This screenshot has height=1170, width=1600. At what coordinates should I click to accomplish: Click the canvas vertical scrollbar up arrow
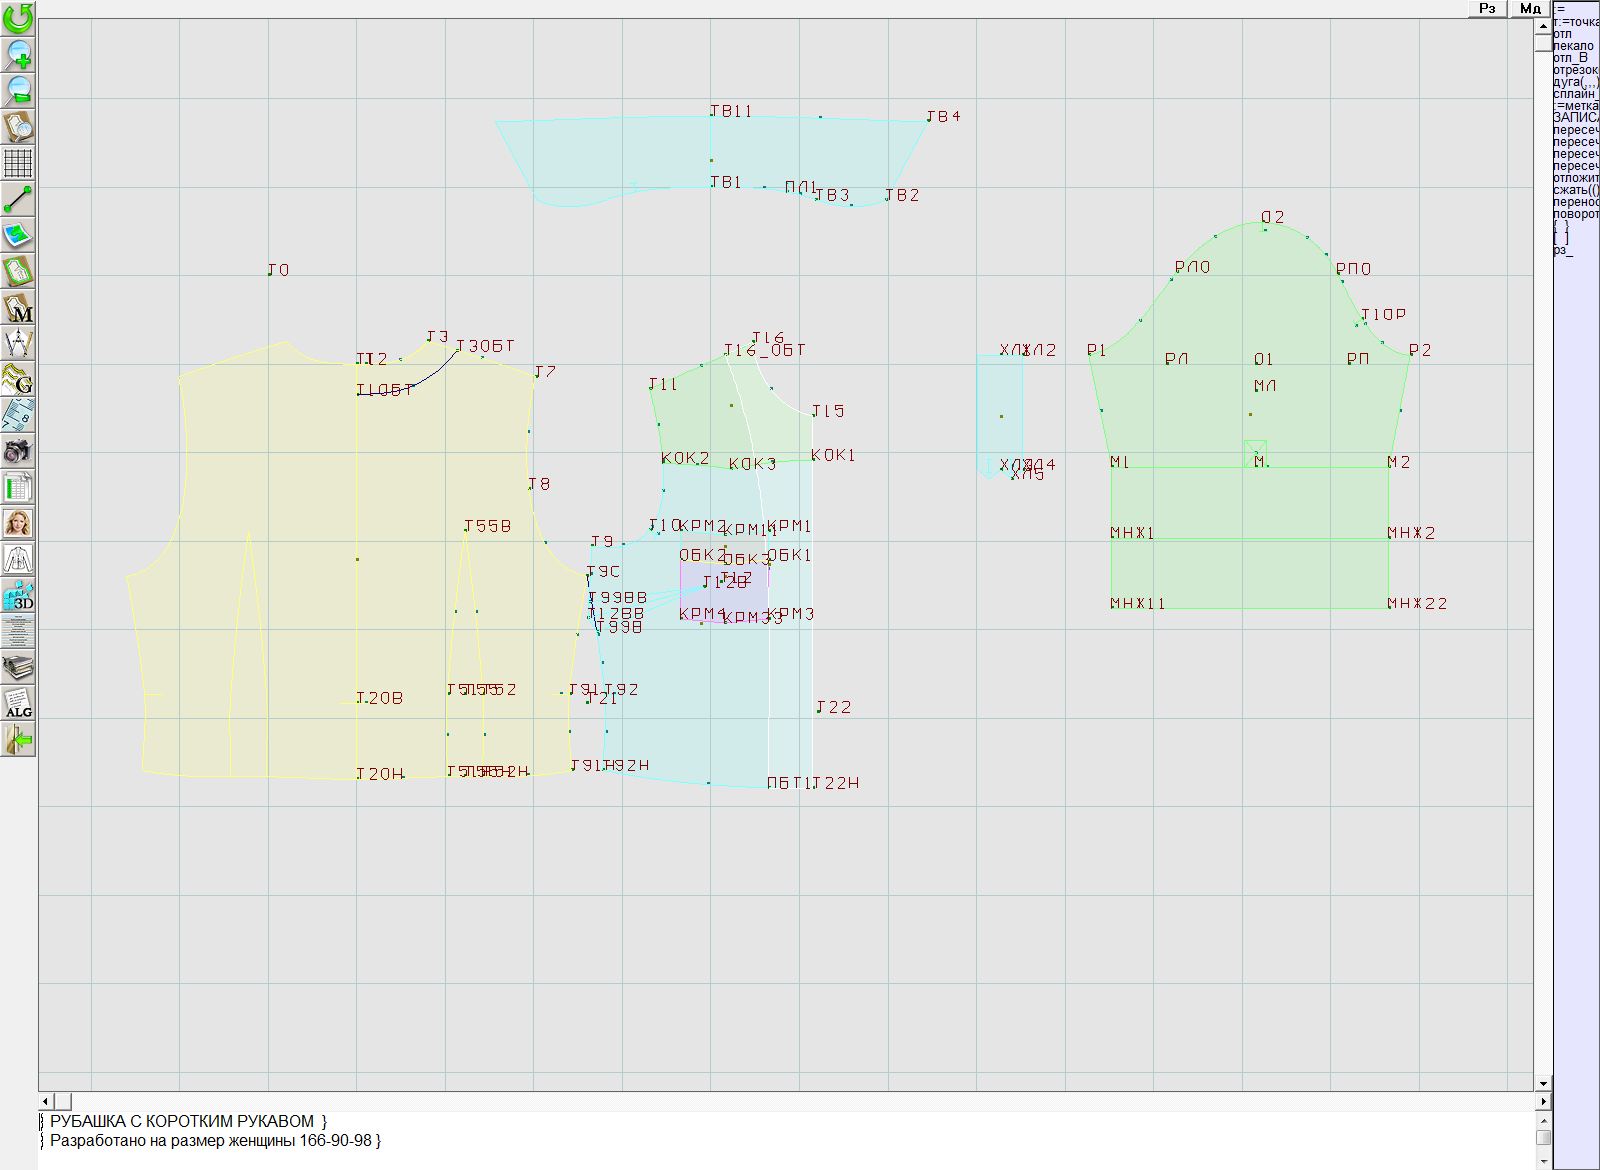[1543, 25]
